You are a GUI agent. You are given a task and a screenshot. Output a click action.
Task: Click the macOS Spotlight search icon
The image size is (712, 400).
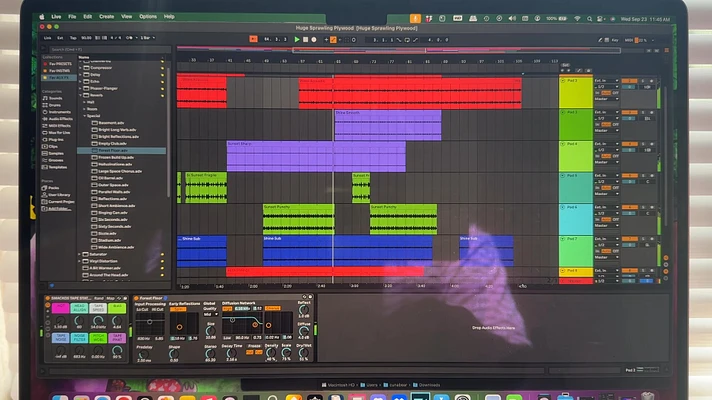coord(589,19)
